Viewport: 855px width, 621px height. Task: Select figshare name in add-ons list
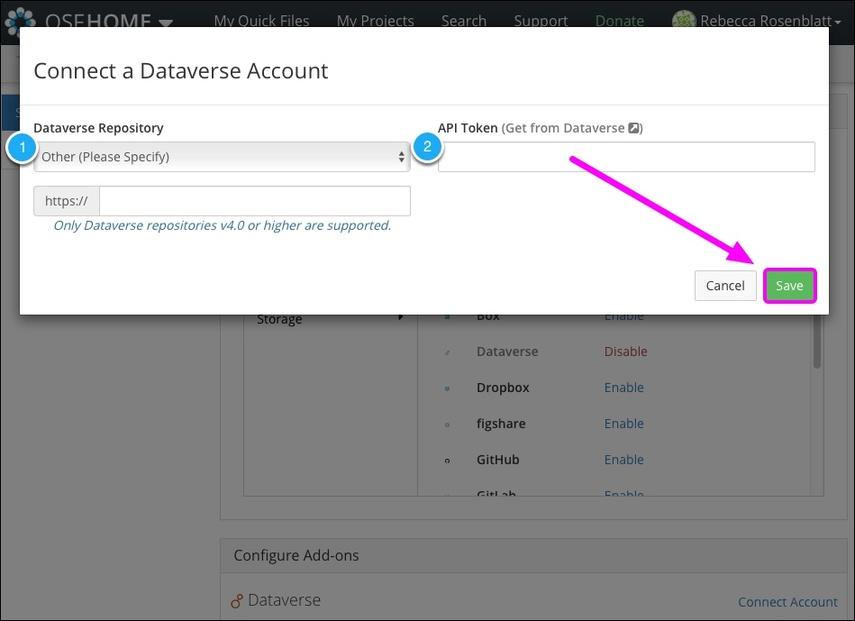coord(501,424)
